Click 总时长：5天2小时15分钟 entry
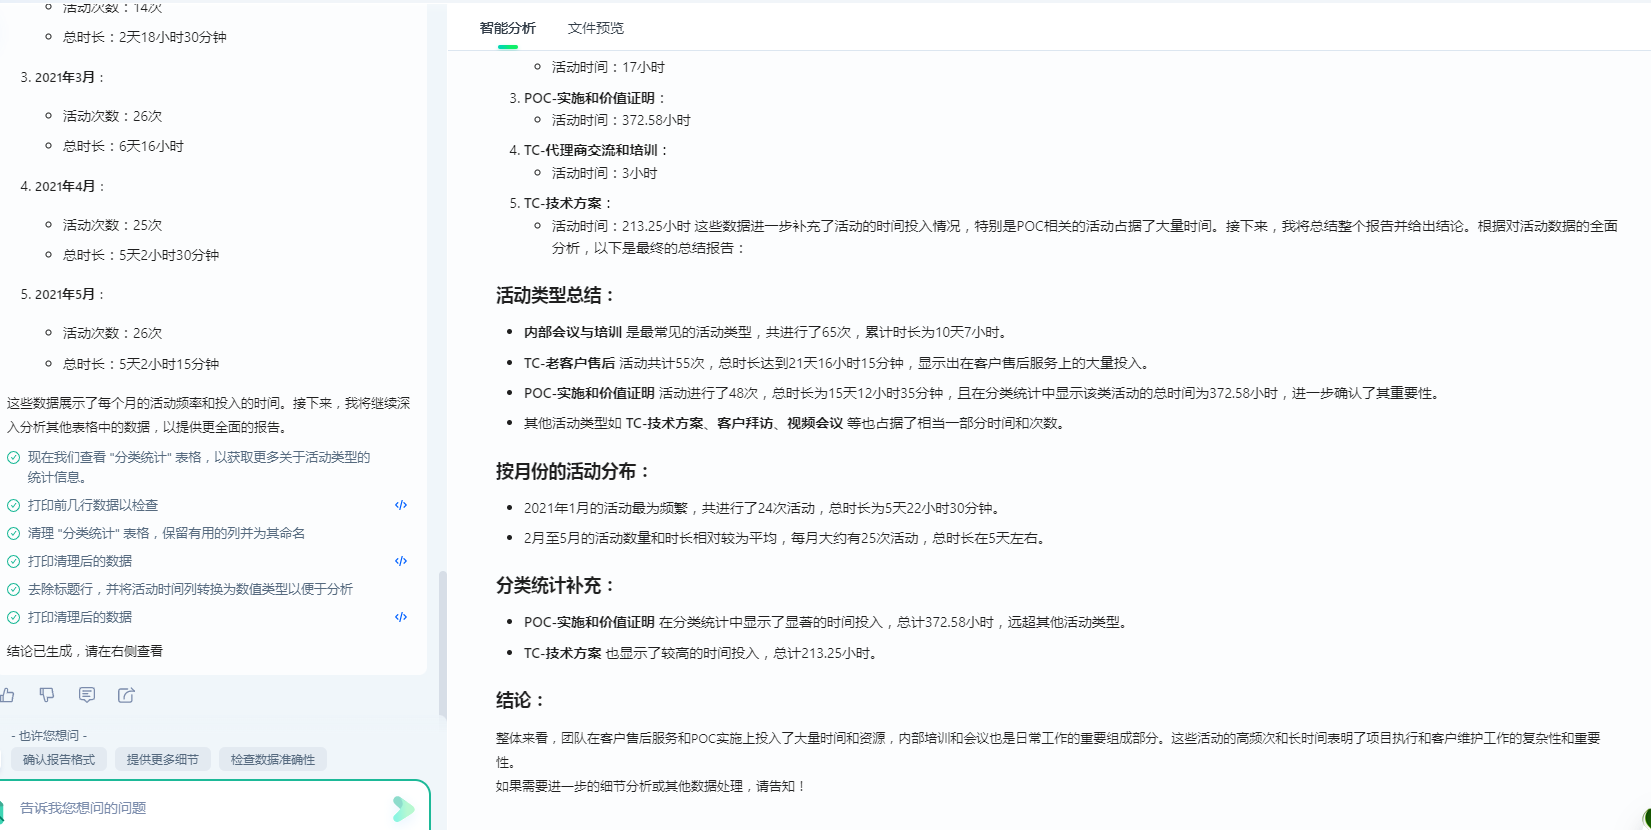 [x=141, y=364]
